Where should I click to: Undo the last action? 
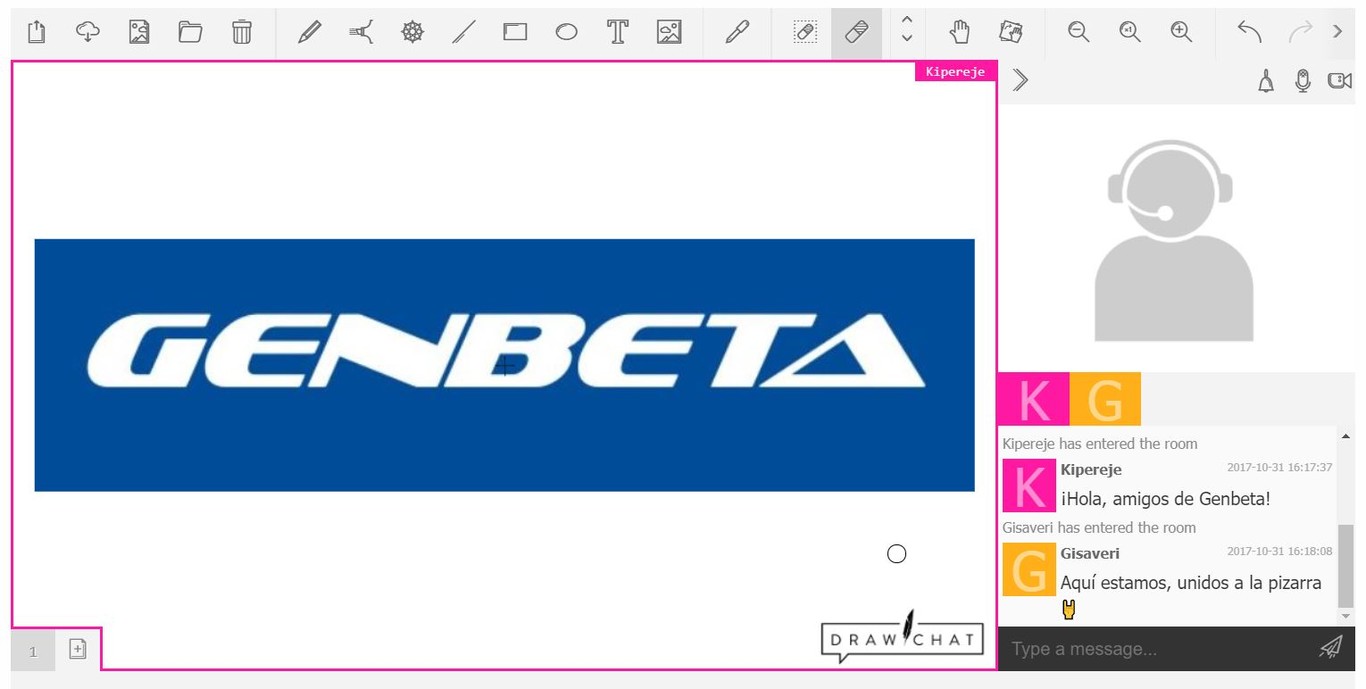1249,32
